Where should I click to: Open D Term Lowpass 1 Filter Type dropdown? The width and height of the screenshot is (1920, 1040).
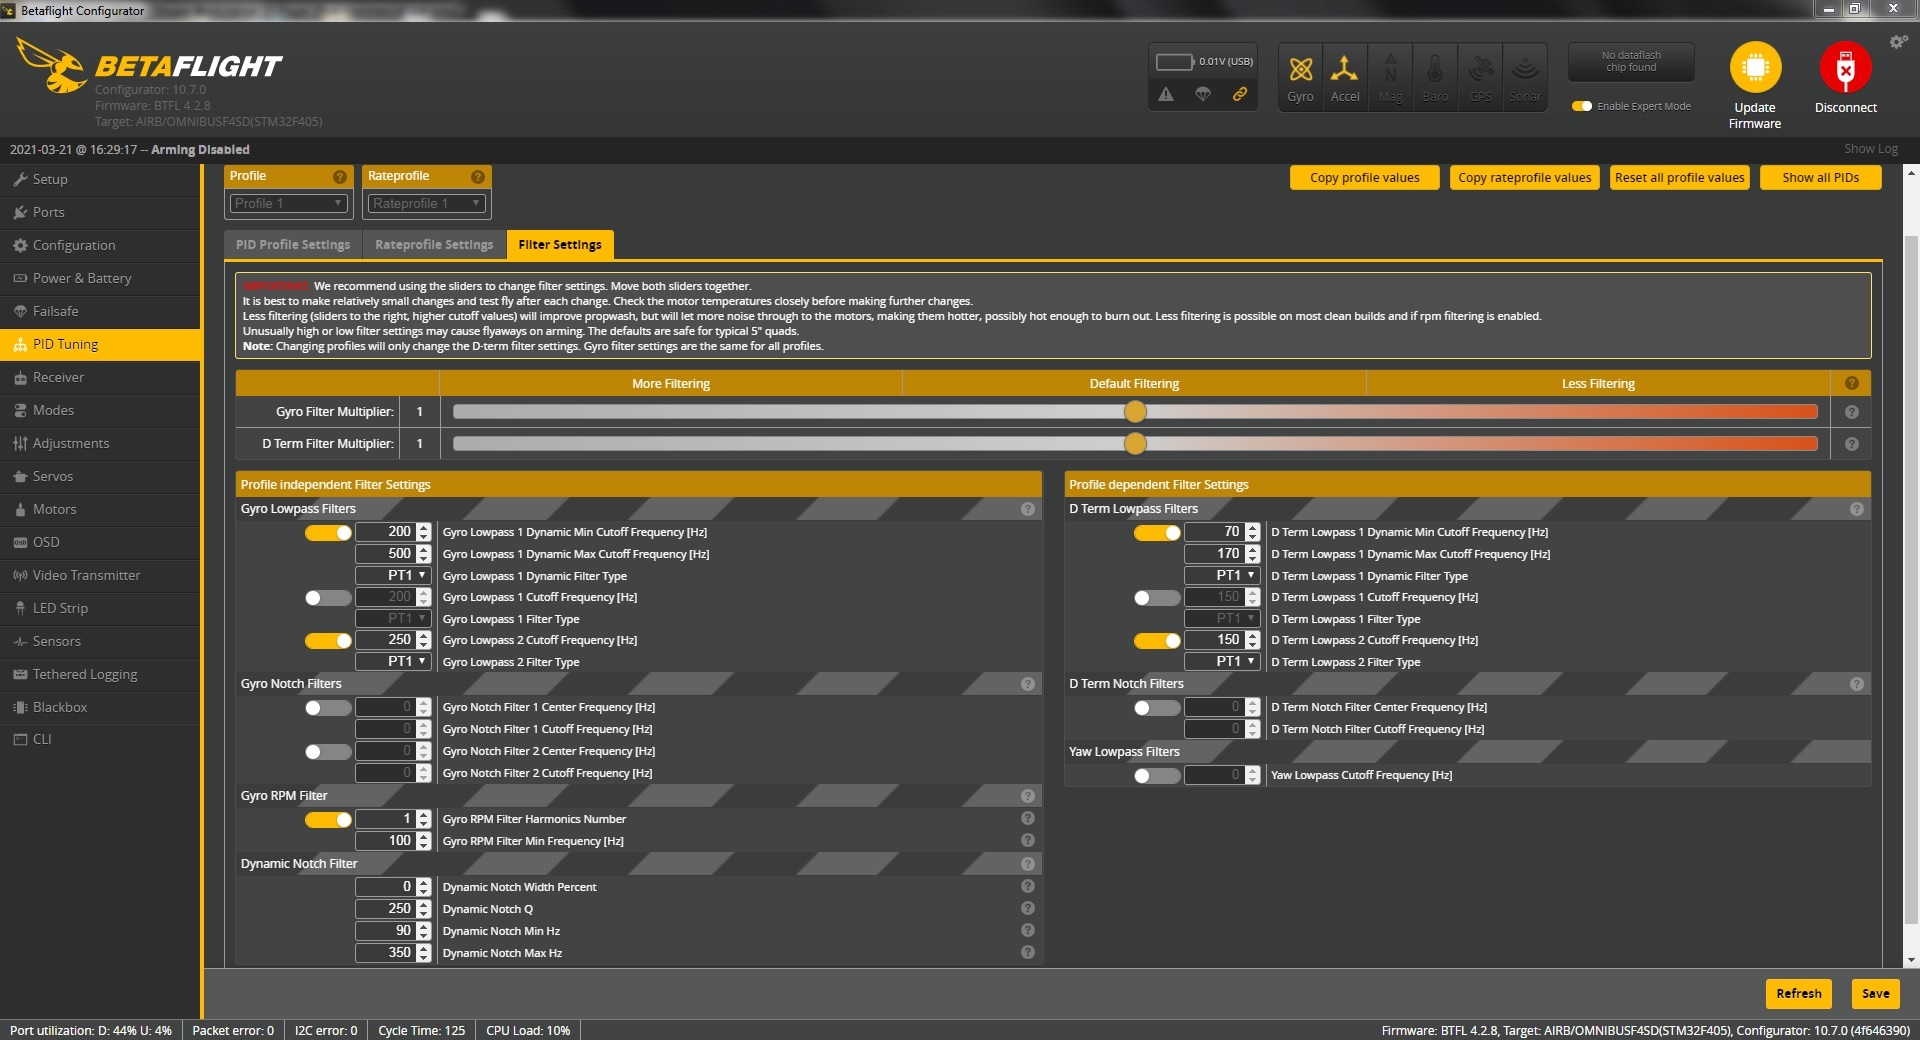pyautogui.click(x=1222, y=619)
